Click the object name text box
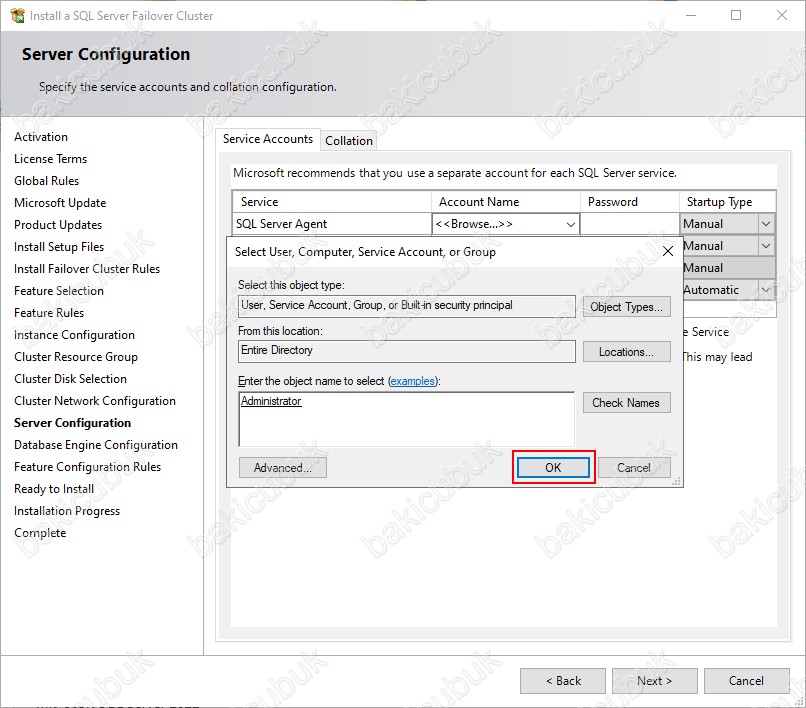The height and width of the screenshot is (708, 806). (x=407, y=420)
